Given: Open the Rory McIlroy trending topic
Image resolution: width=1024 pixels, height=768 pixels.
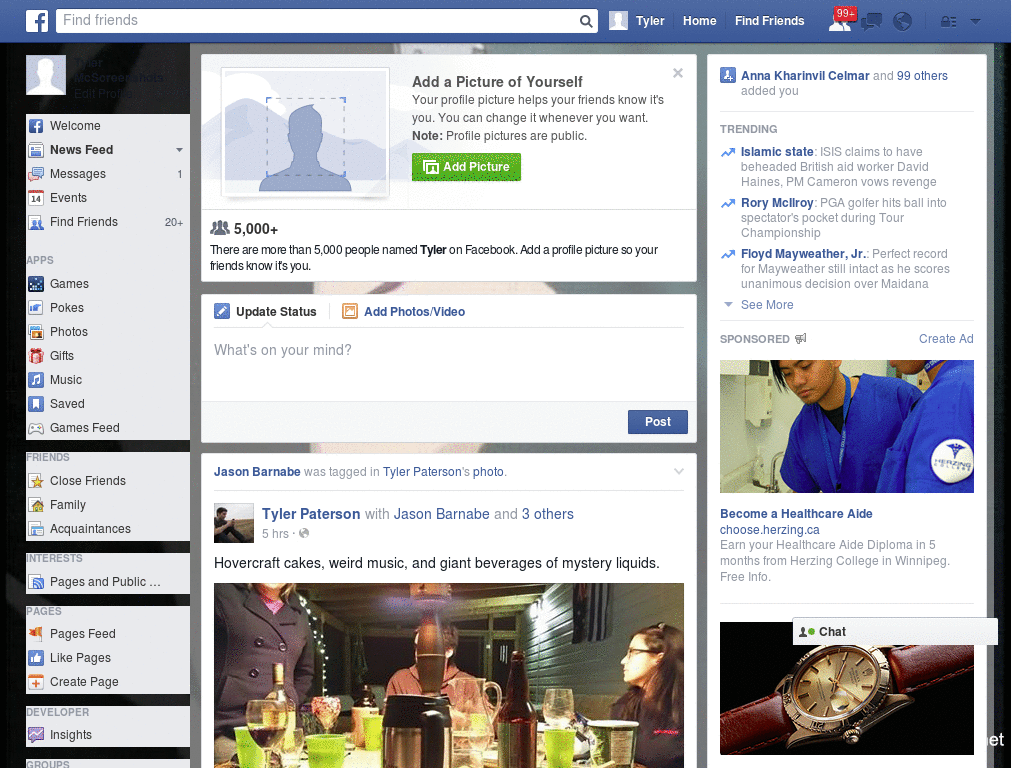Looking at the screenshot, I should 777,202.
